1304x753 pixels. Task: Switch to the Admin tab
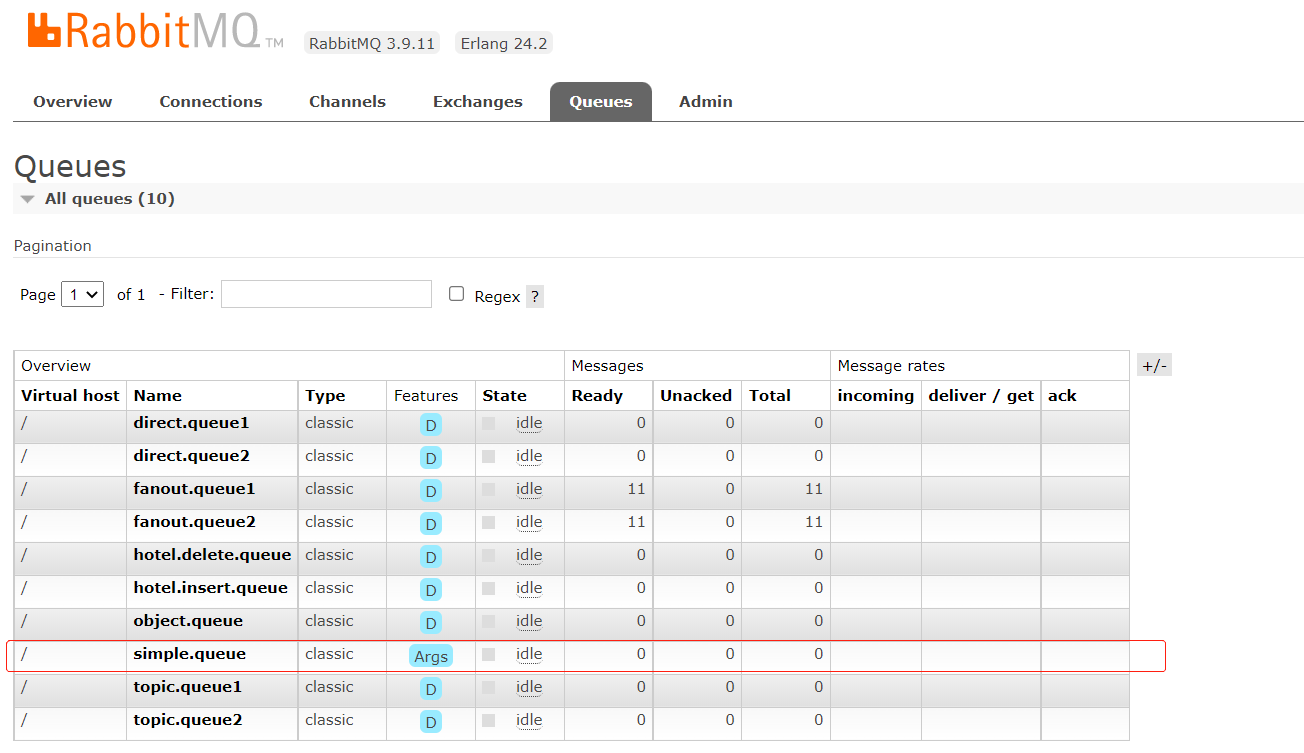pyautogui.click(x=706, y=102)
